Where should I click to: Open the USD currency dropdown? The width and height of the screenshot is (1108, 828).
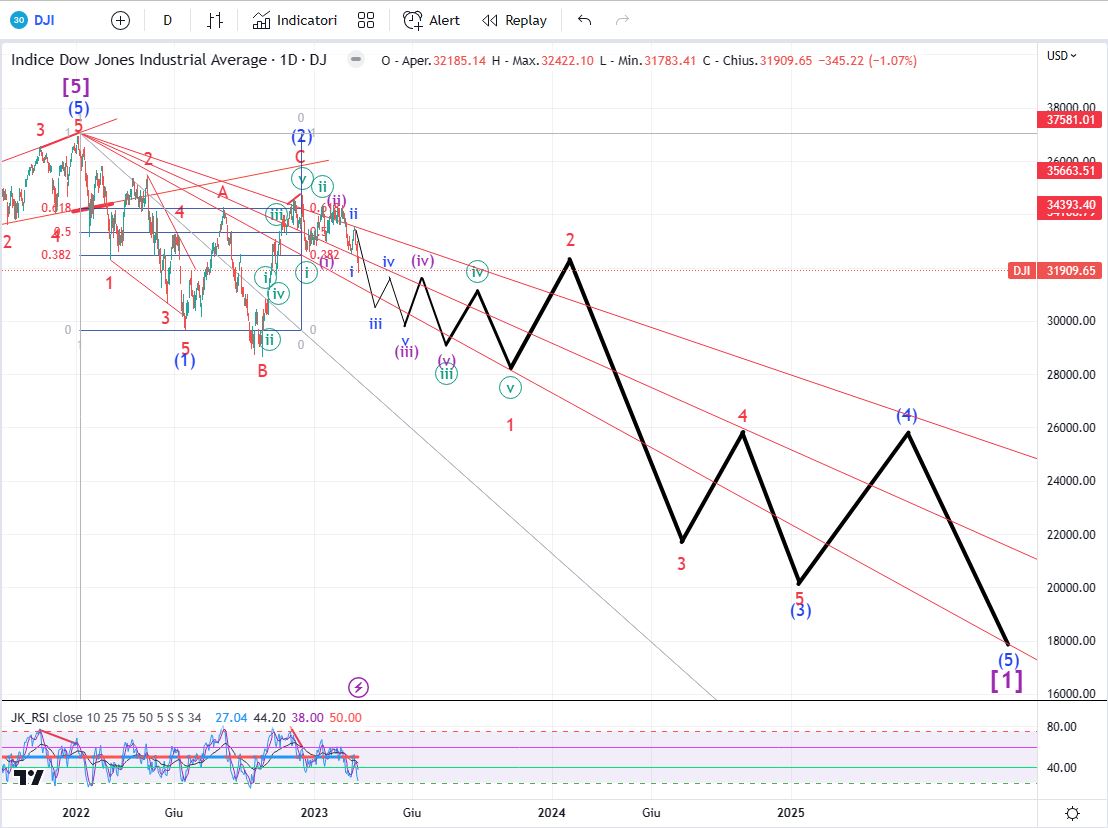(x=1061, y=55)
